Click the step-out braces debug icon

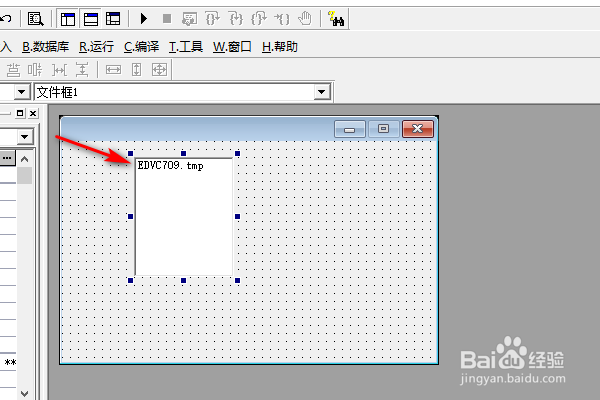point(259,18)
